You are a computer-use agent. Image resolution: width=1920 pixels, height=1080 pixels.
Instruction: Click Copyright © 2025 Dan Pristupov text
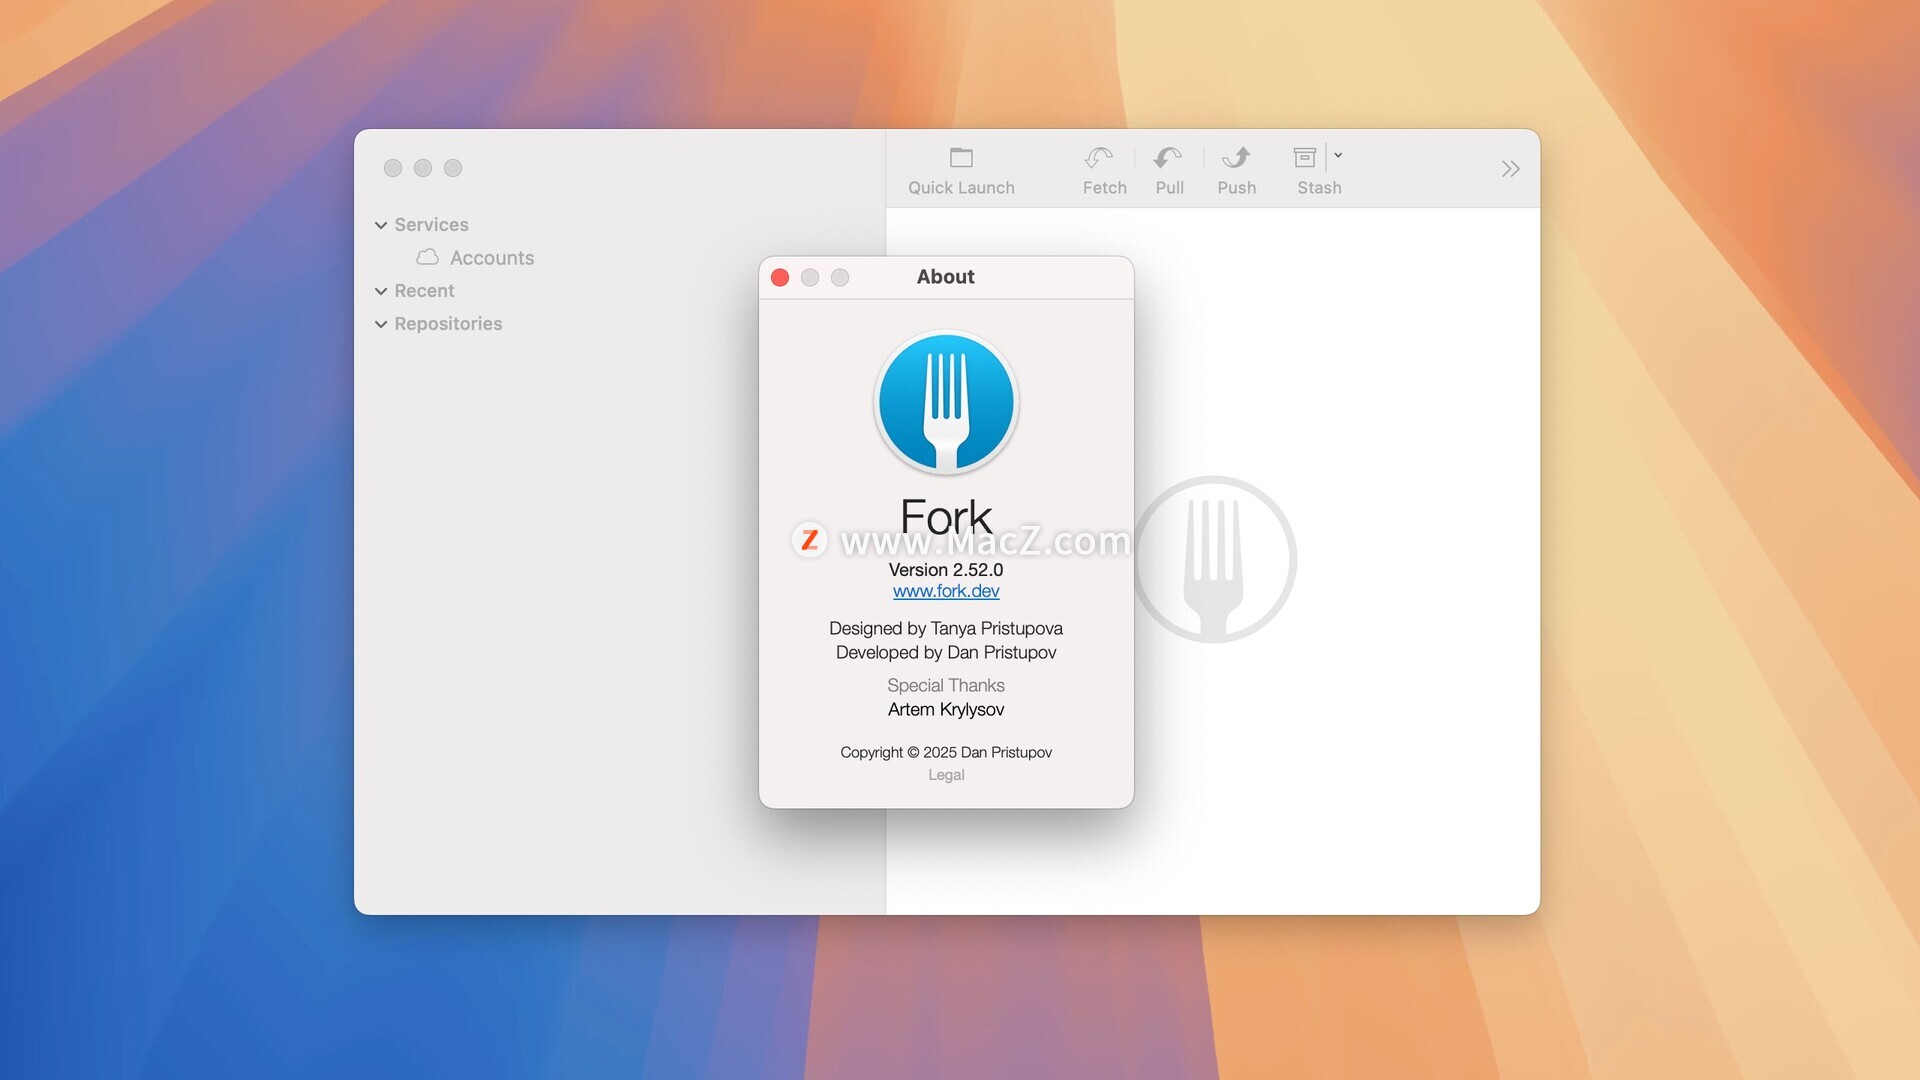coord(946,752)
